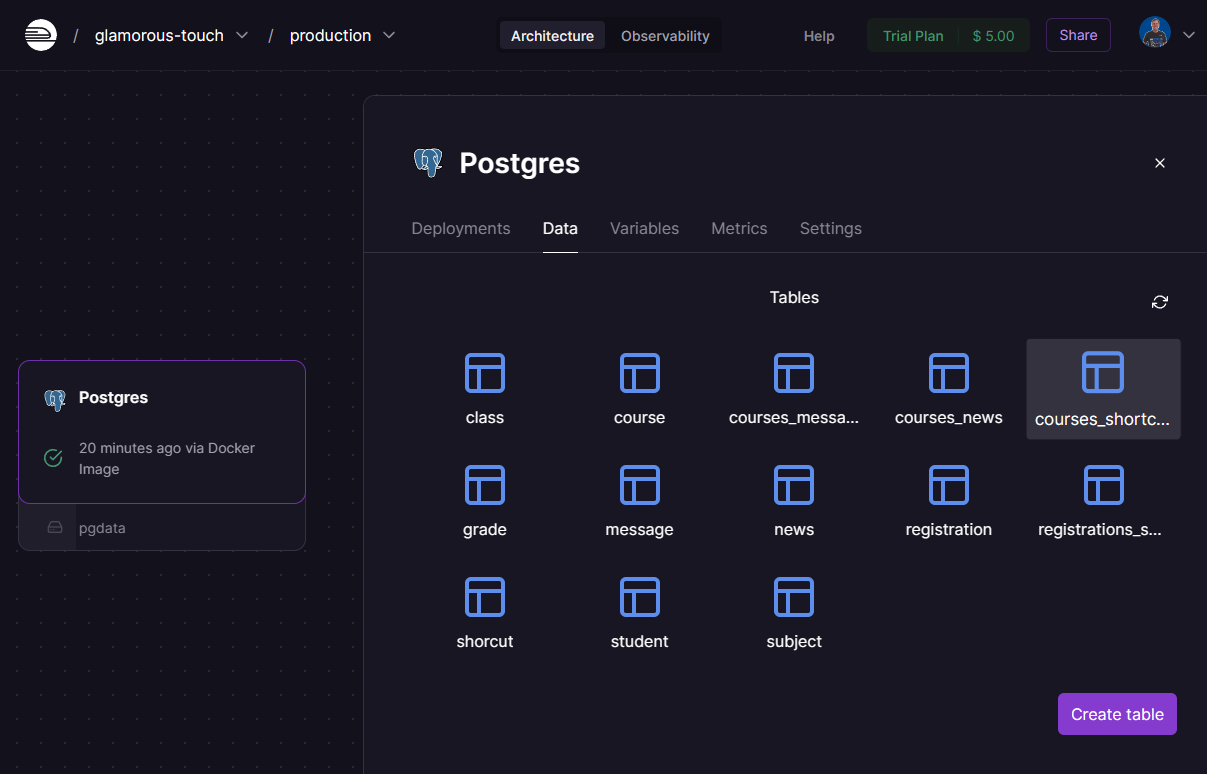Open the subject table icon
The height and width of the screenshot is (774, 1207).
coord(794,597)
